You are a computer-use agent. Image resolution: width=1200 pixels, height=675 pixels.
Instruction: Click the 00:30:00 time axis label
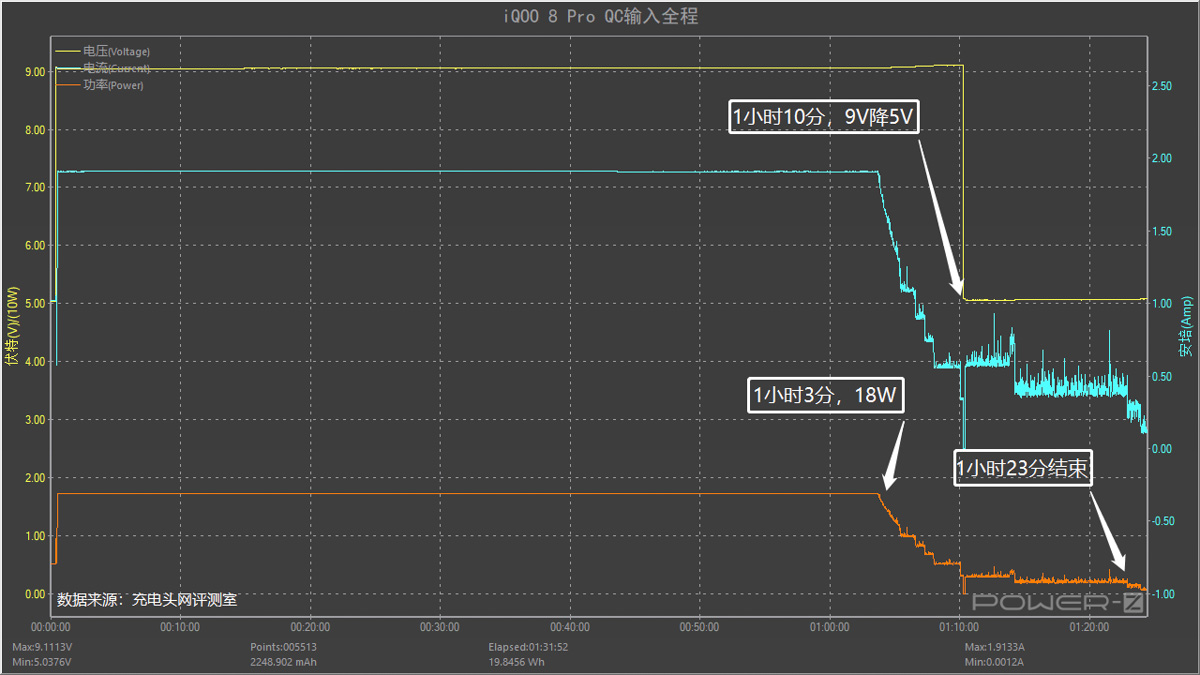pos(439,628)
